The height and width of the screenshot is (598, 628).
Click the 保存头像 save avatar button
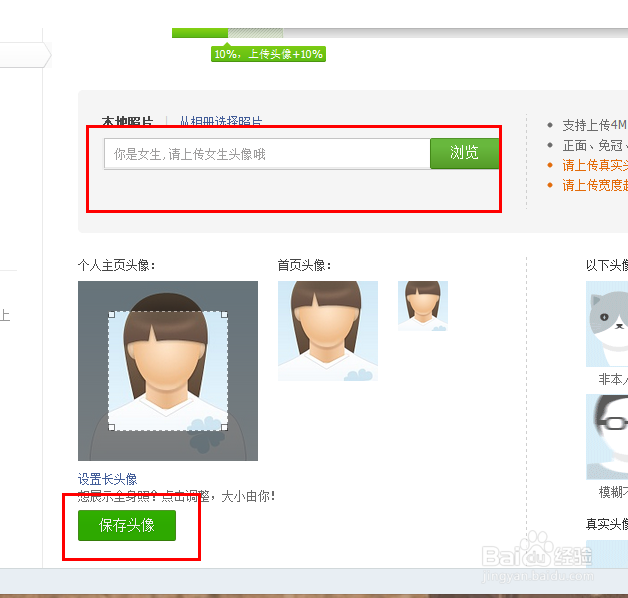tap(127, 525)
